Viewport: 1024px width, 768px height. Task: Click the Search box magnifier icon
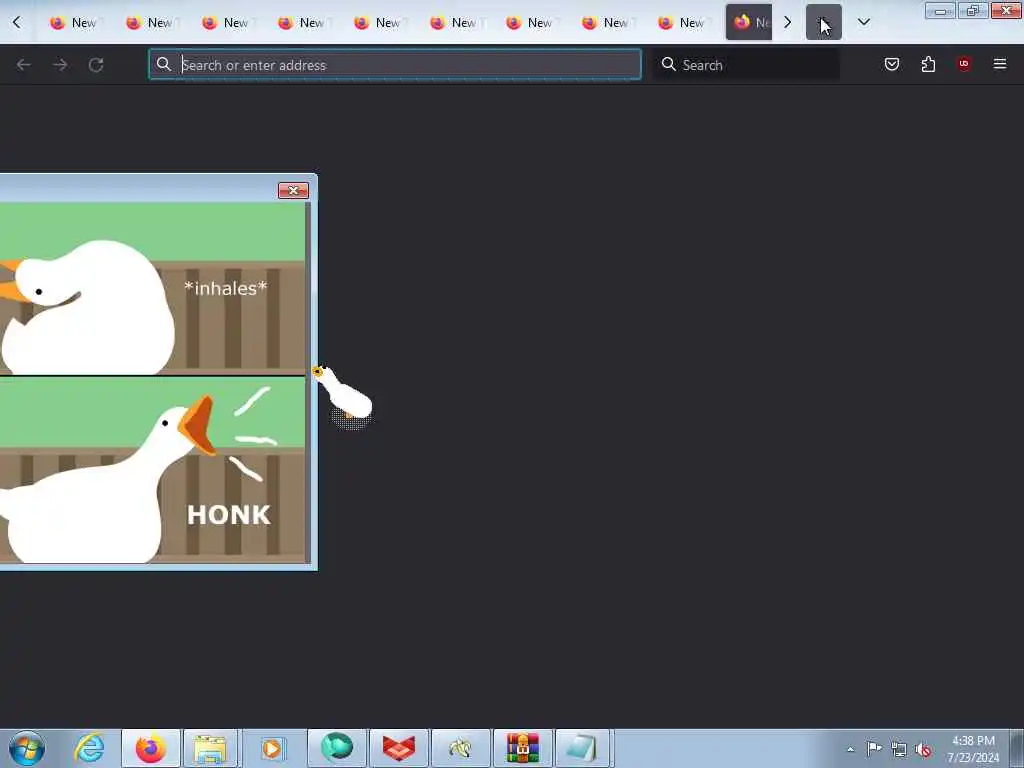coord(669,64)
